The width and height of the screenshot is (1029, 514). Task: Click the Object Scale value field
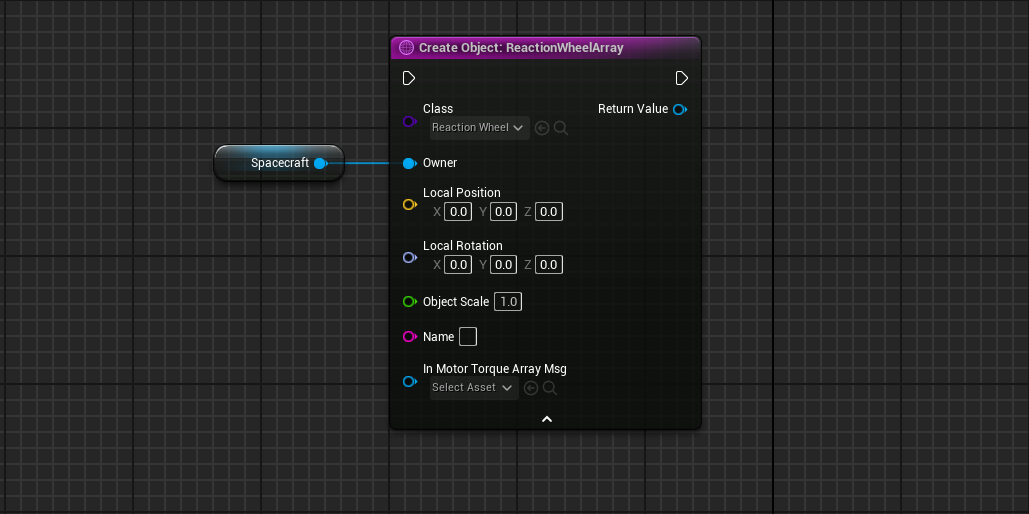pos(508,302)
